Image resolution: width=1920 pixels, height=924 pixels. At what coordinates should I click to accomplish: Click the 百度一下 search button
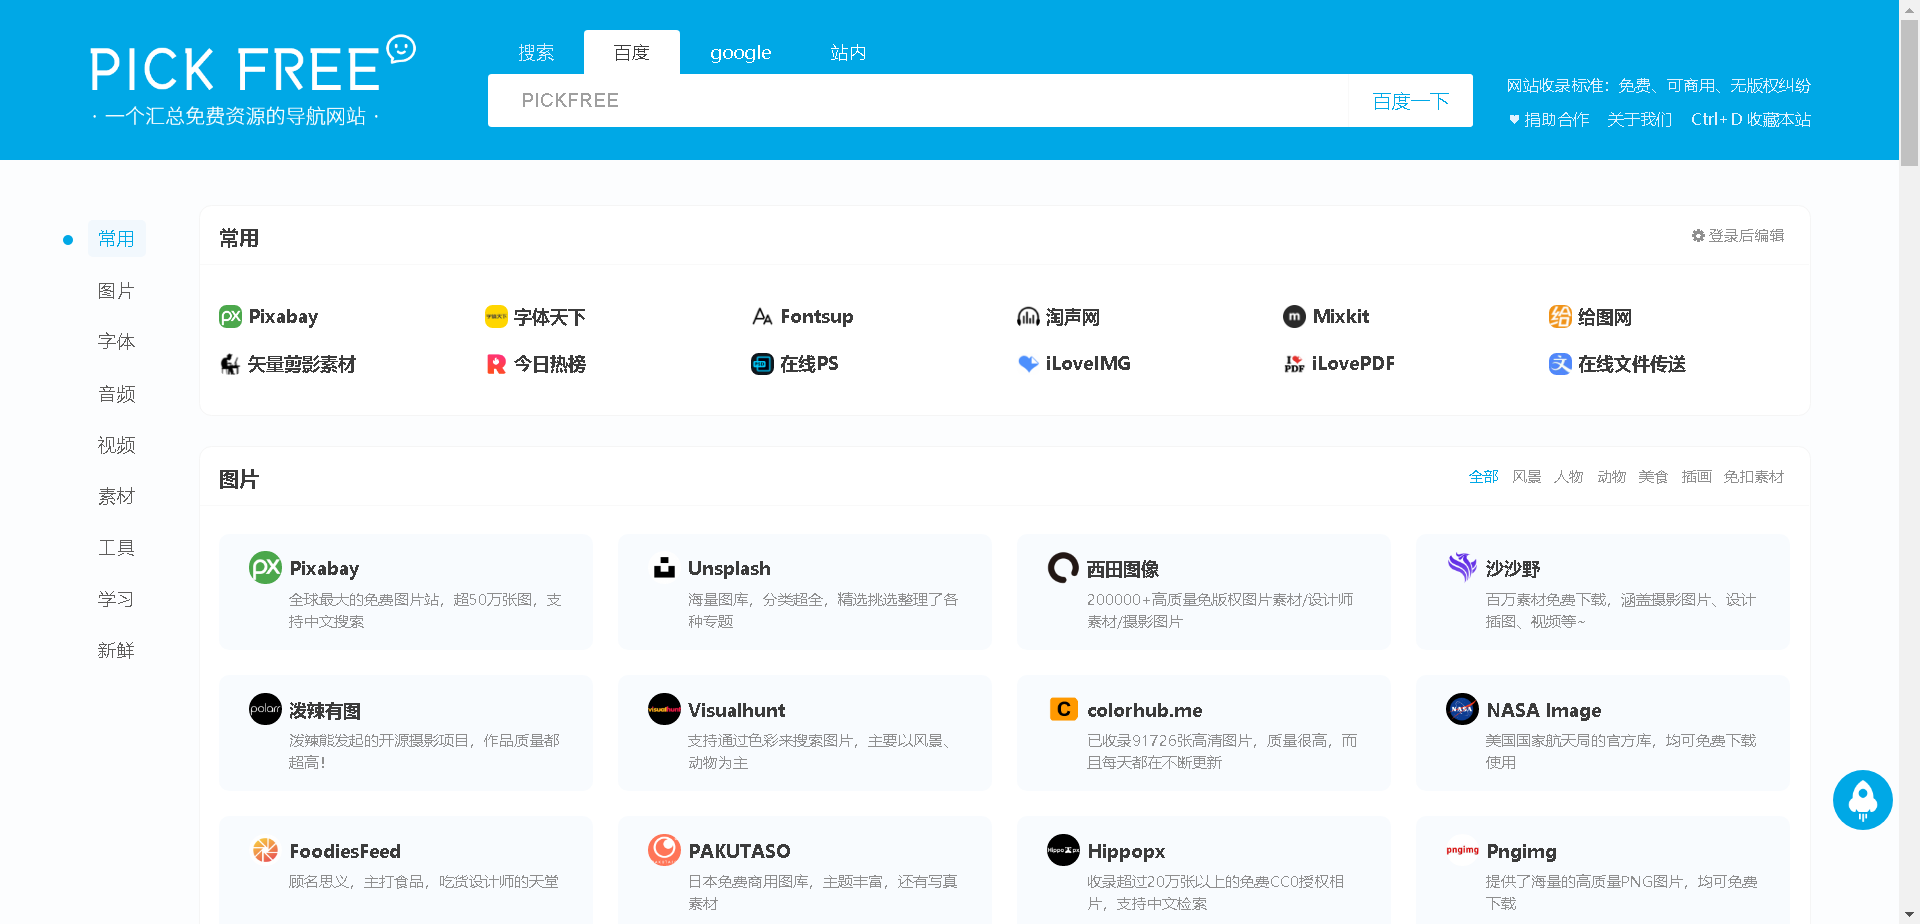pos(1409,100)
